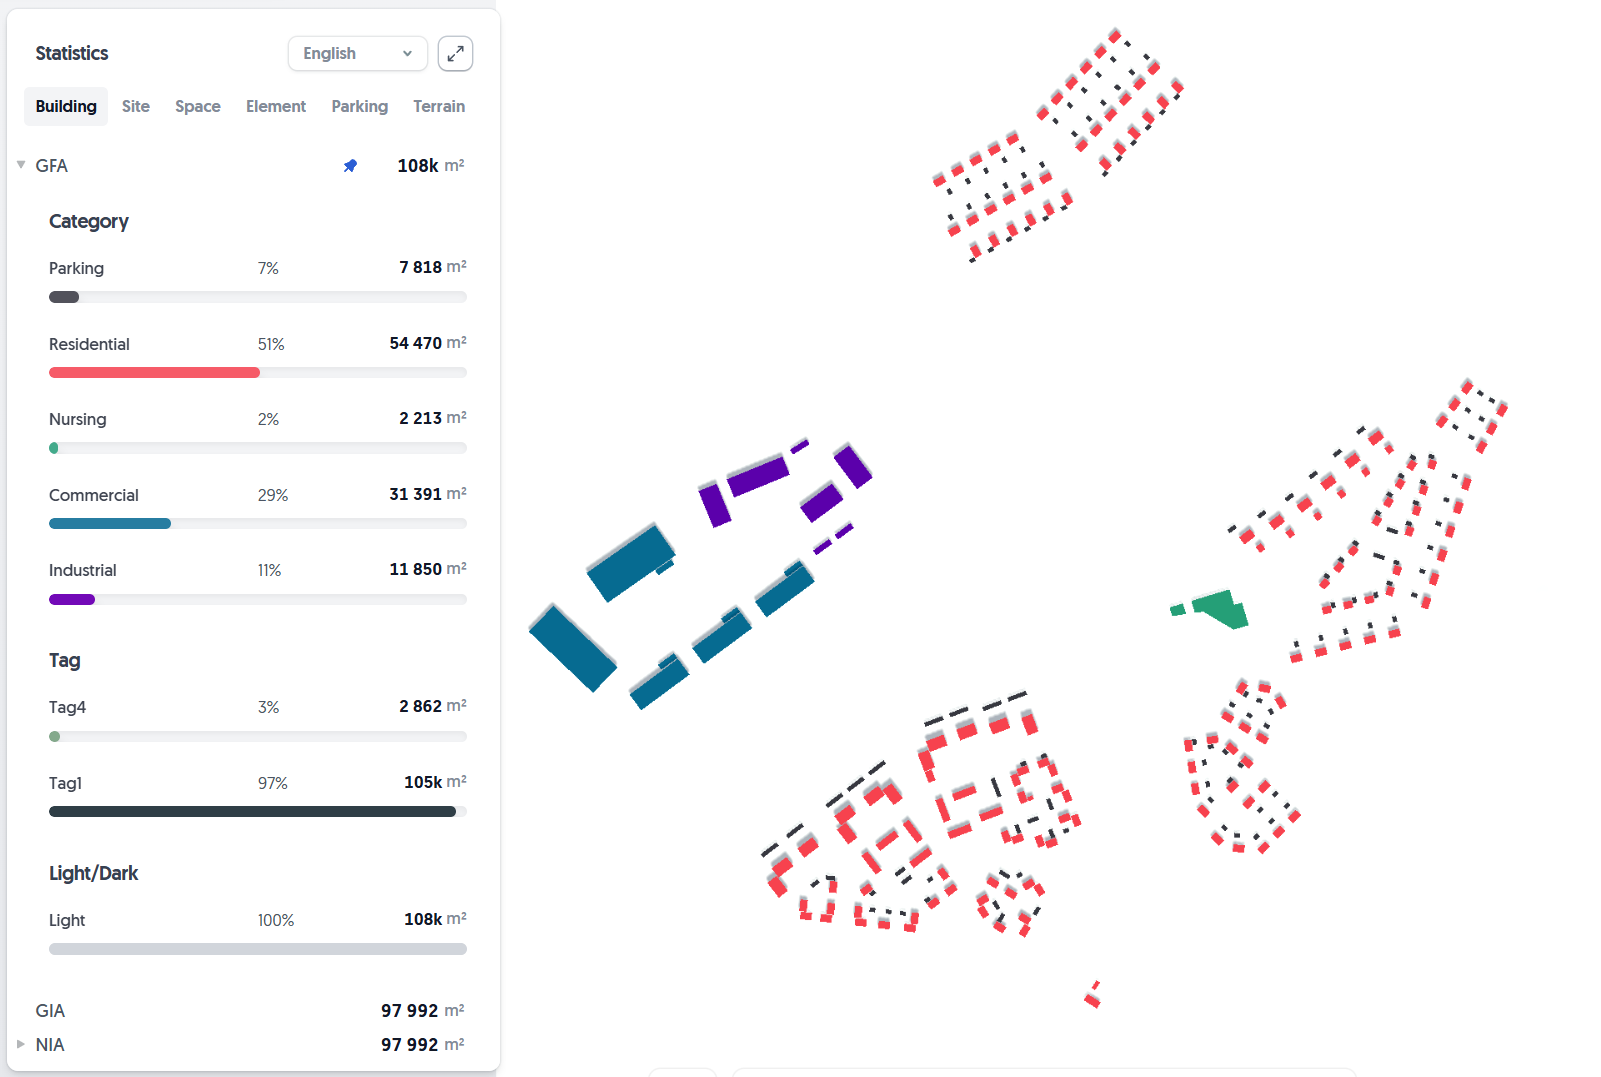
Task: Select the Terrain tab
Action: (439, 106)
